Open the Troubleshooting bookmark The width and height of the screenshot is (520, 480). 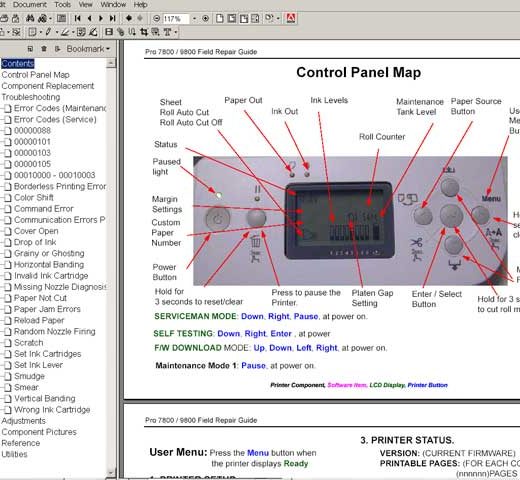point(31,97)
